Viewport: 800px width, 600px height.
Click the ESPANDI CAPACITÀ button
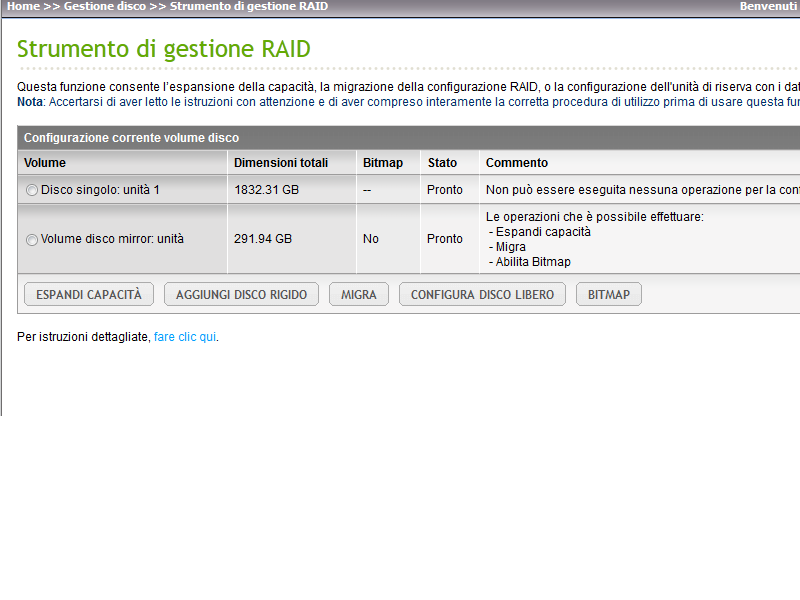89,294
